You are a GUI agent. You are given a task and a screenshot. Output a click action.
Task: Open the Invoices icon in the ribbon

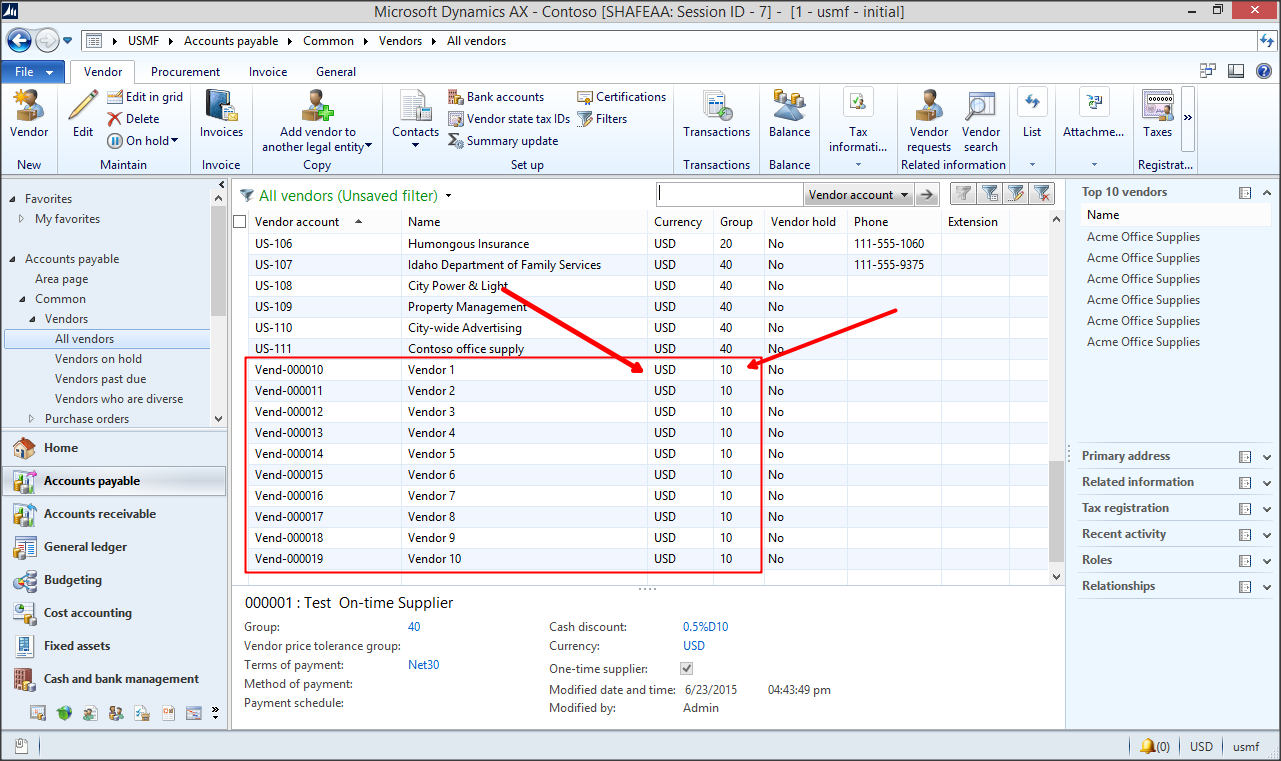(x=220, y=118)
